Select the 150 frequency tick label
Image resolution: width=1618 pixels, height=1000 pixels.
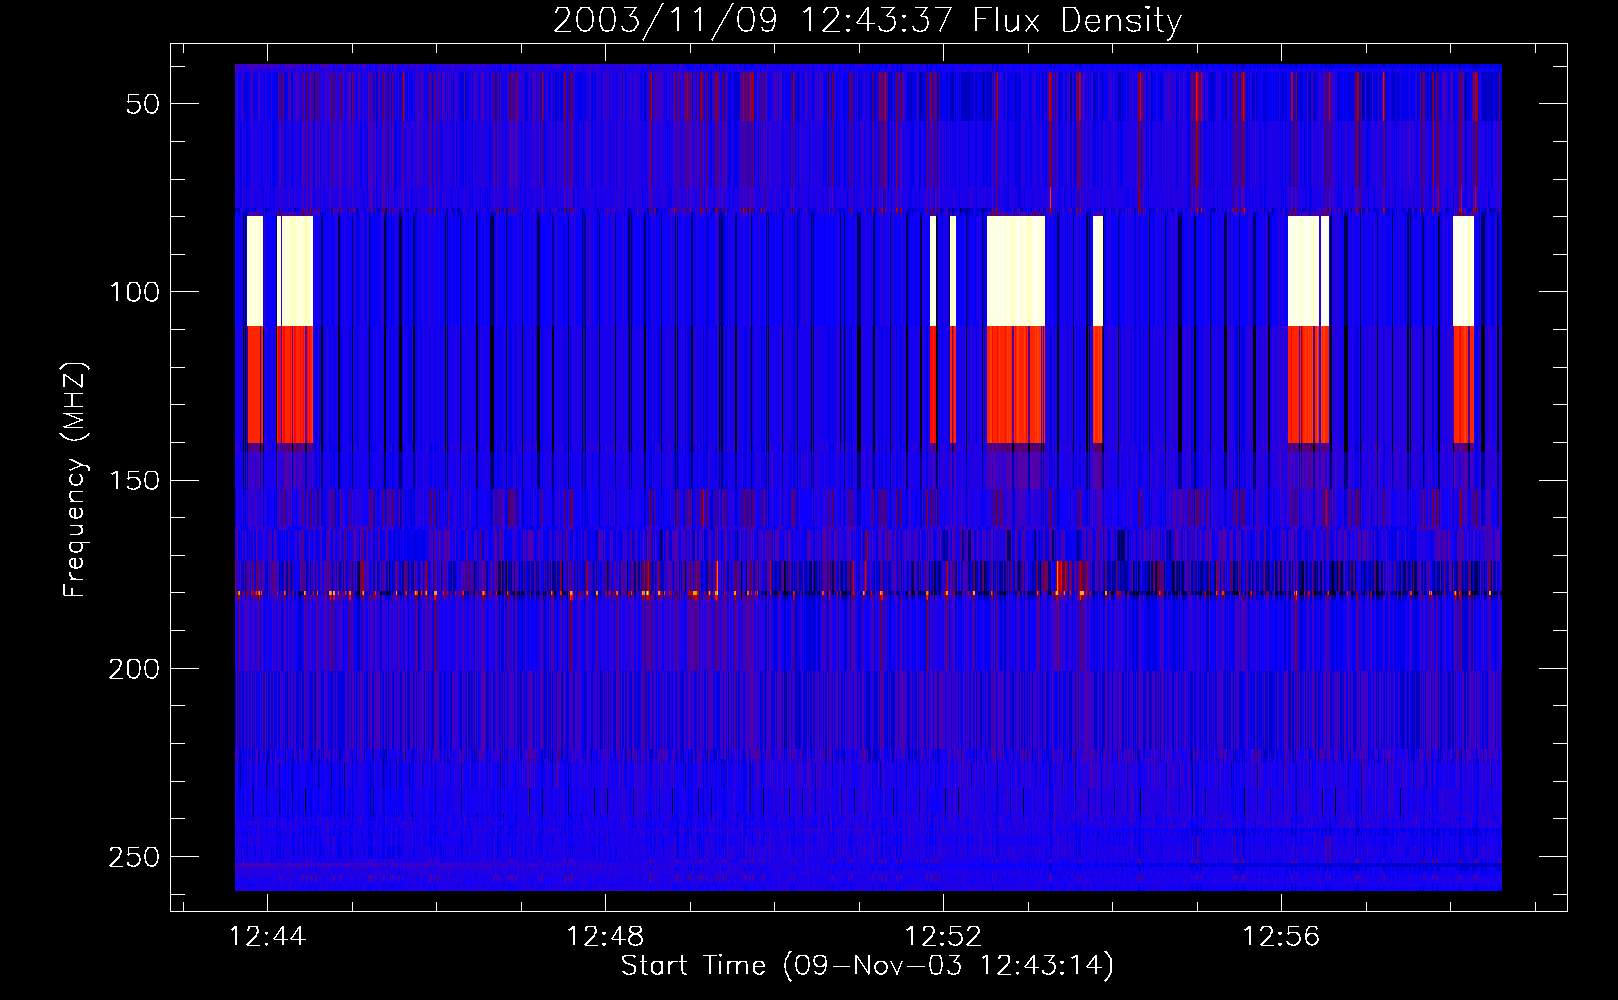134,480
